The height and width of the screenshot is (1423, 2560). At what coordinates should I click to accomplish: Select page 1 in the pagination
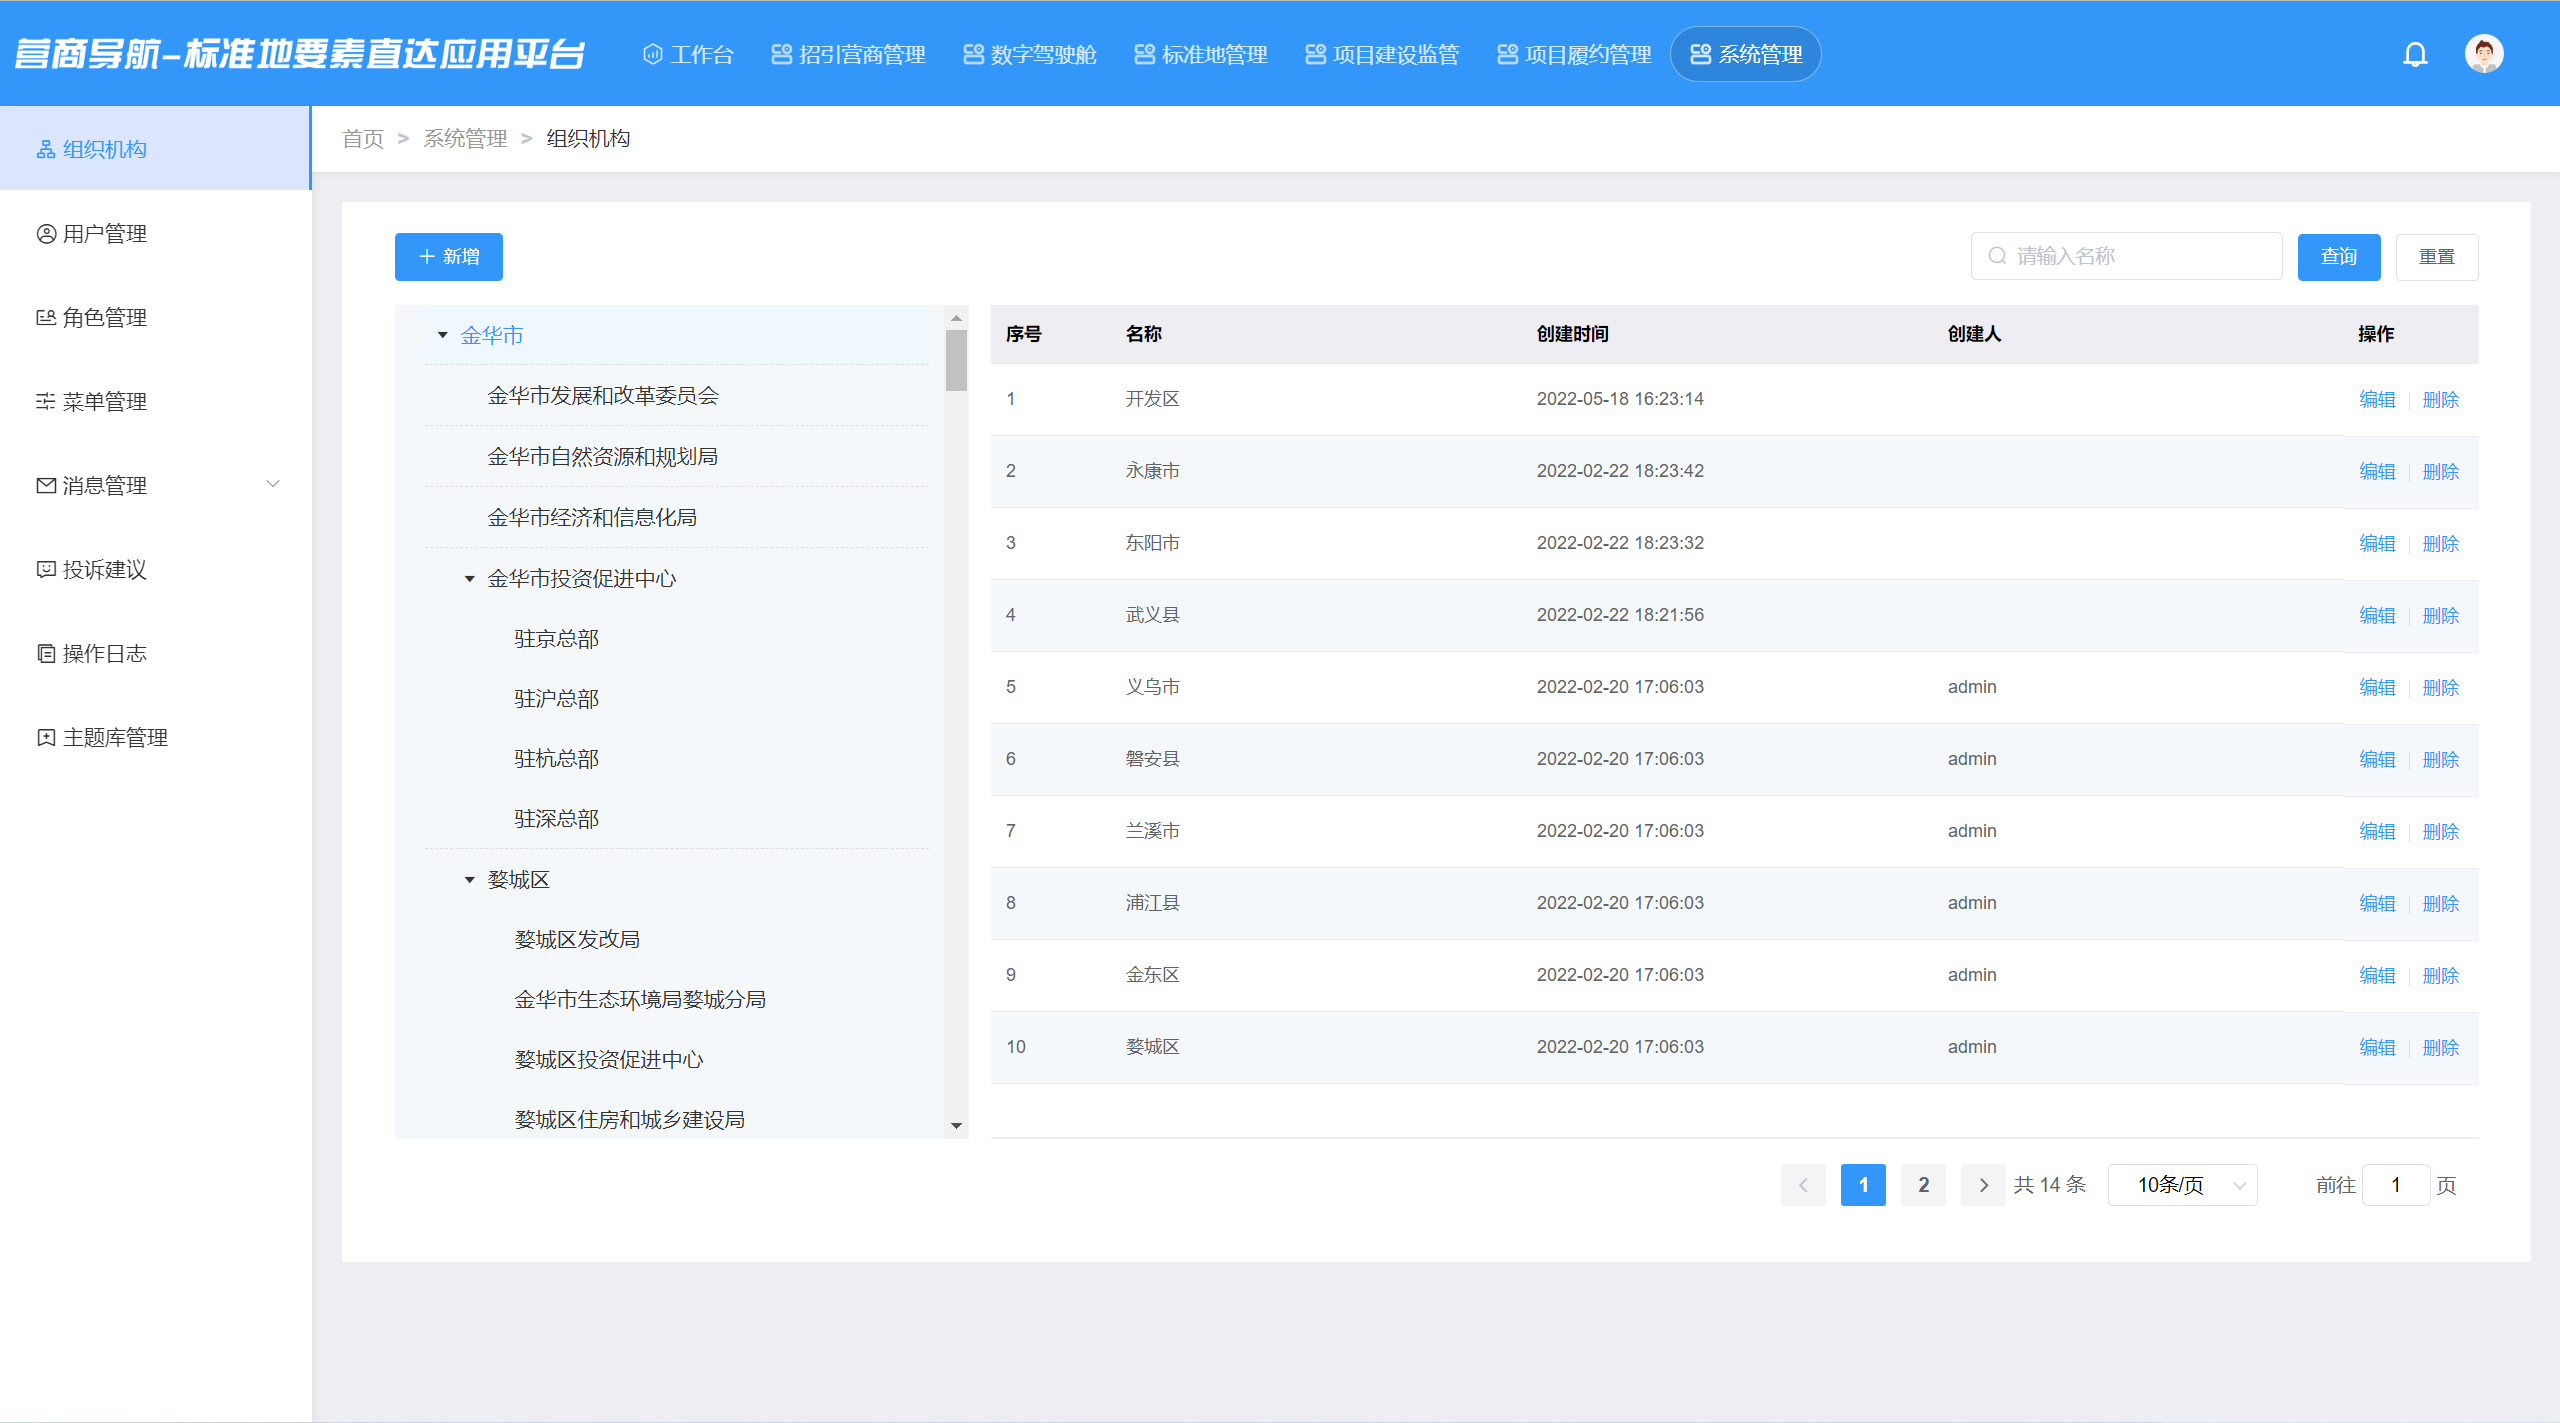[1863, 1185]
